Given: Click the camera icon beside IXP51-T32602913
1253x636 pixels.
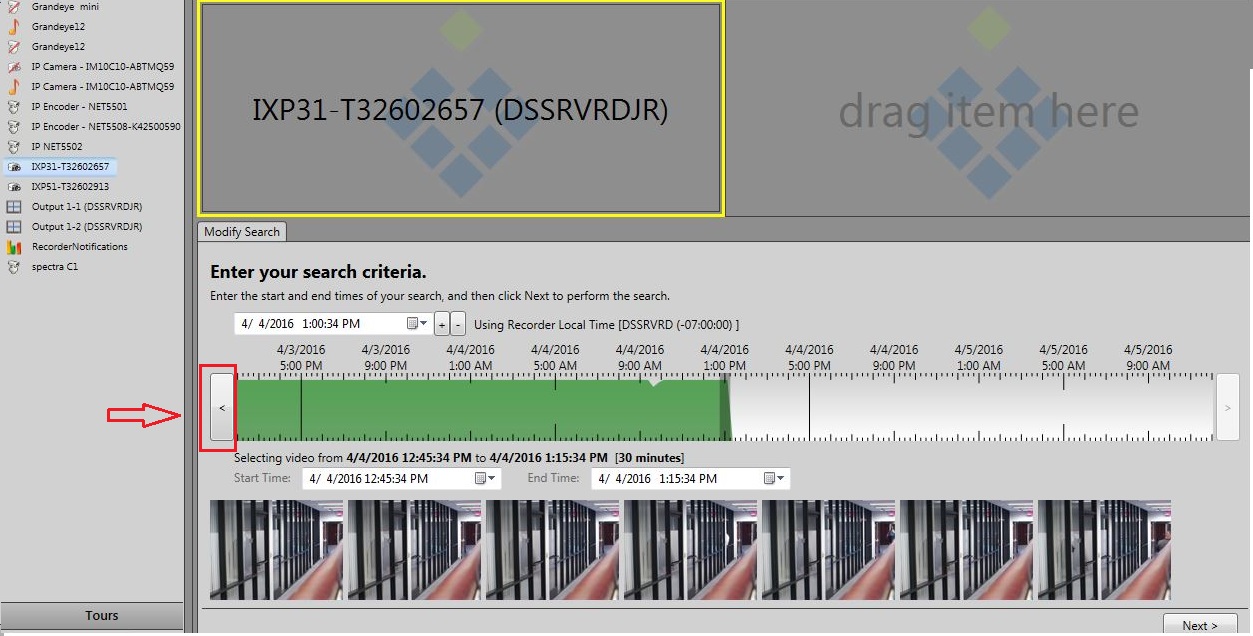Looking at the screenshot, I should point(14,187).
